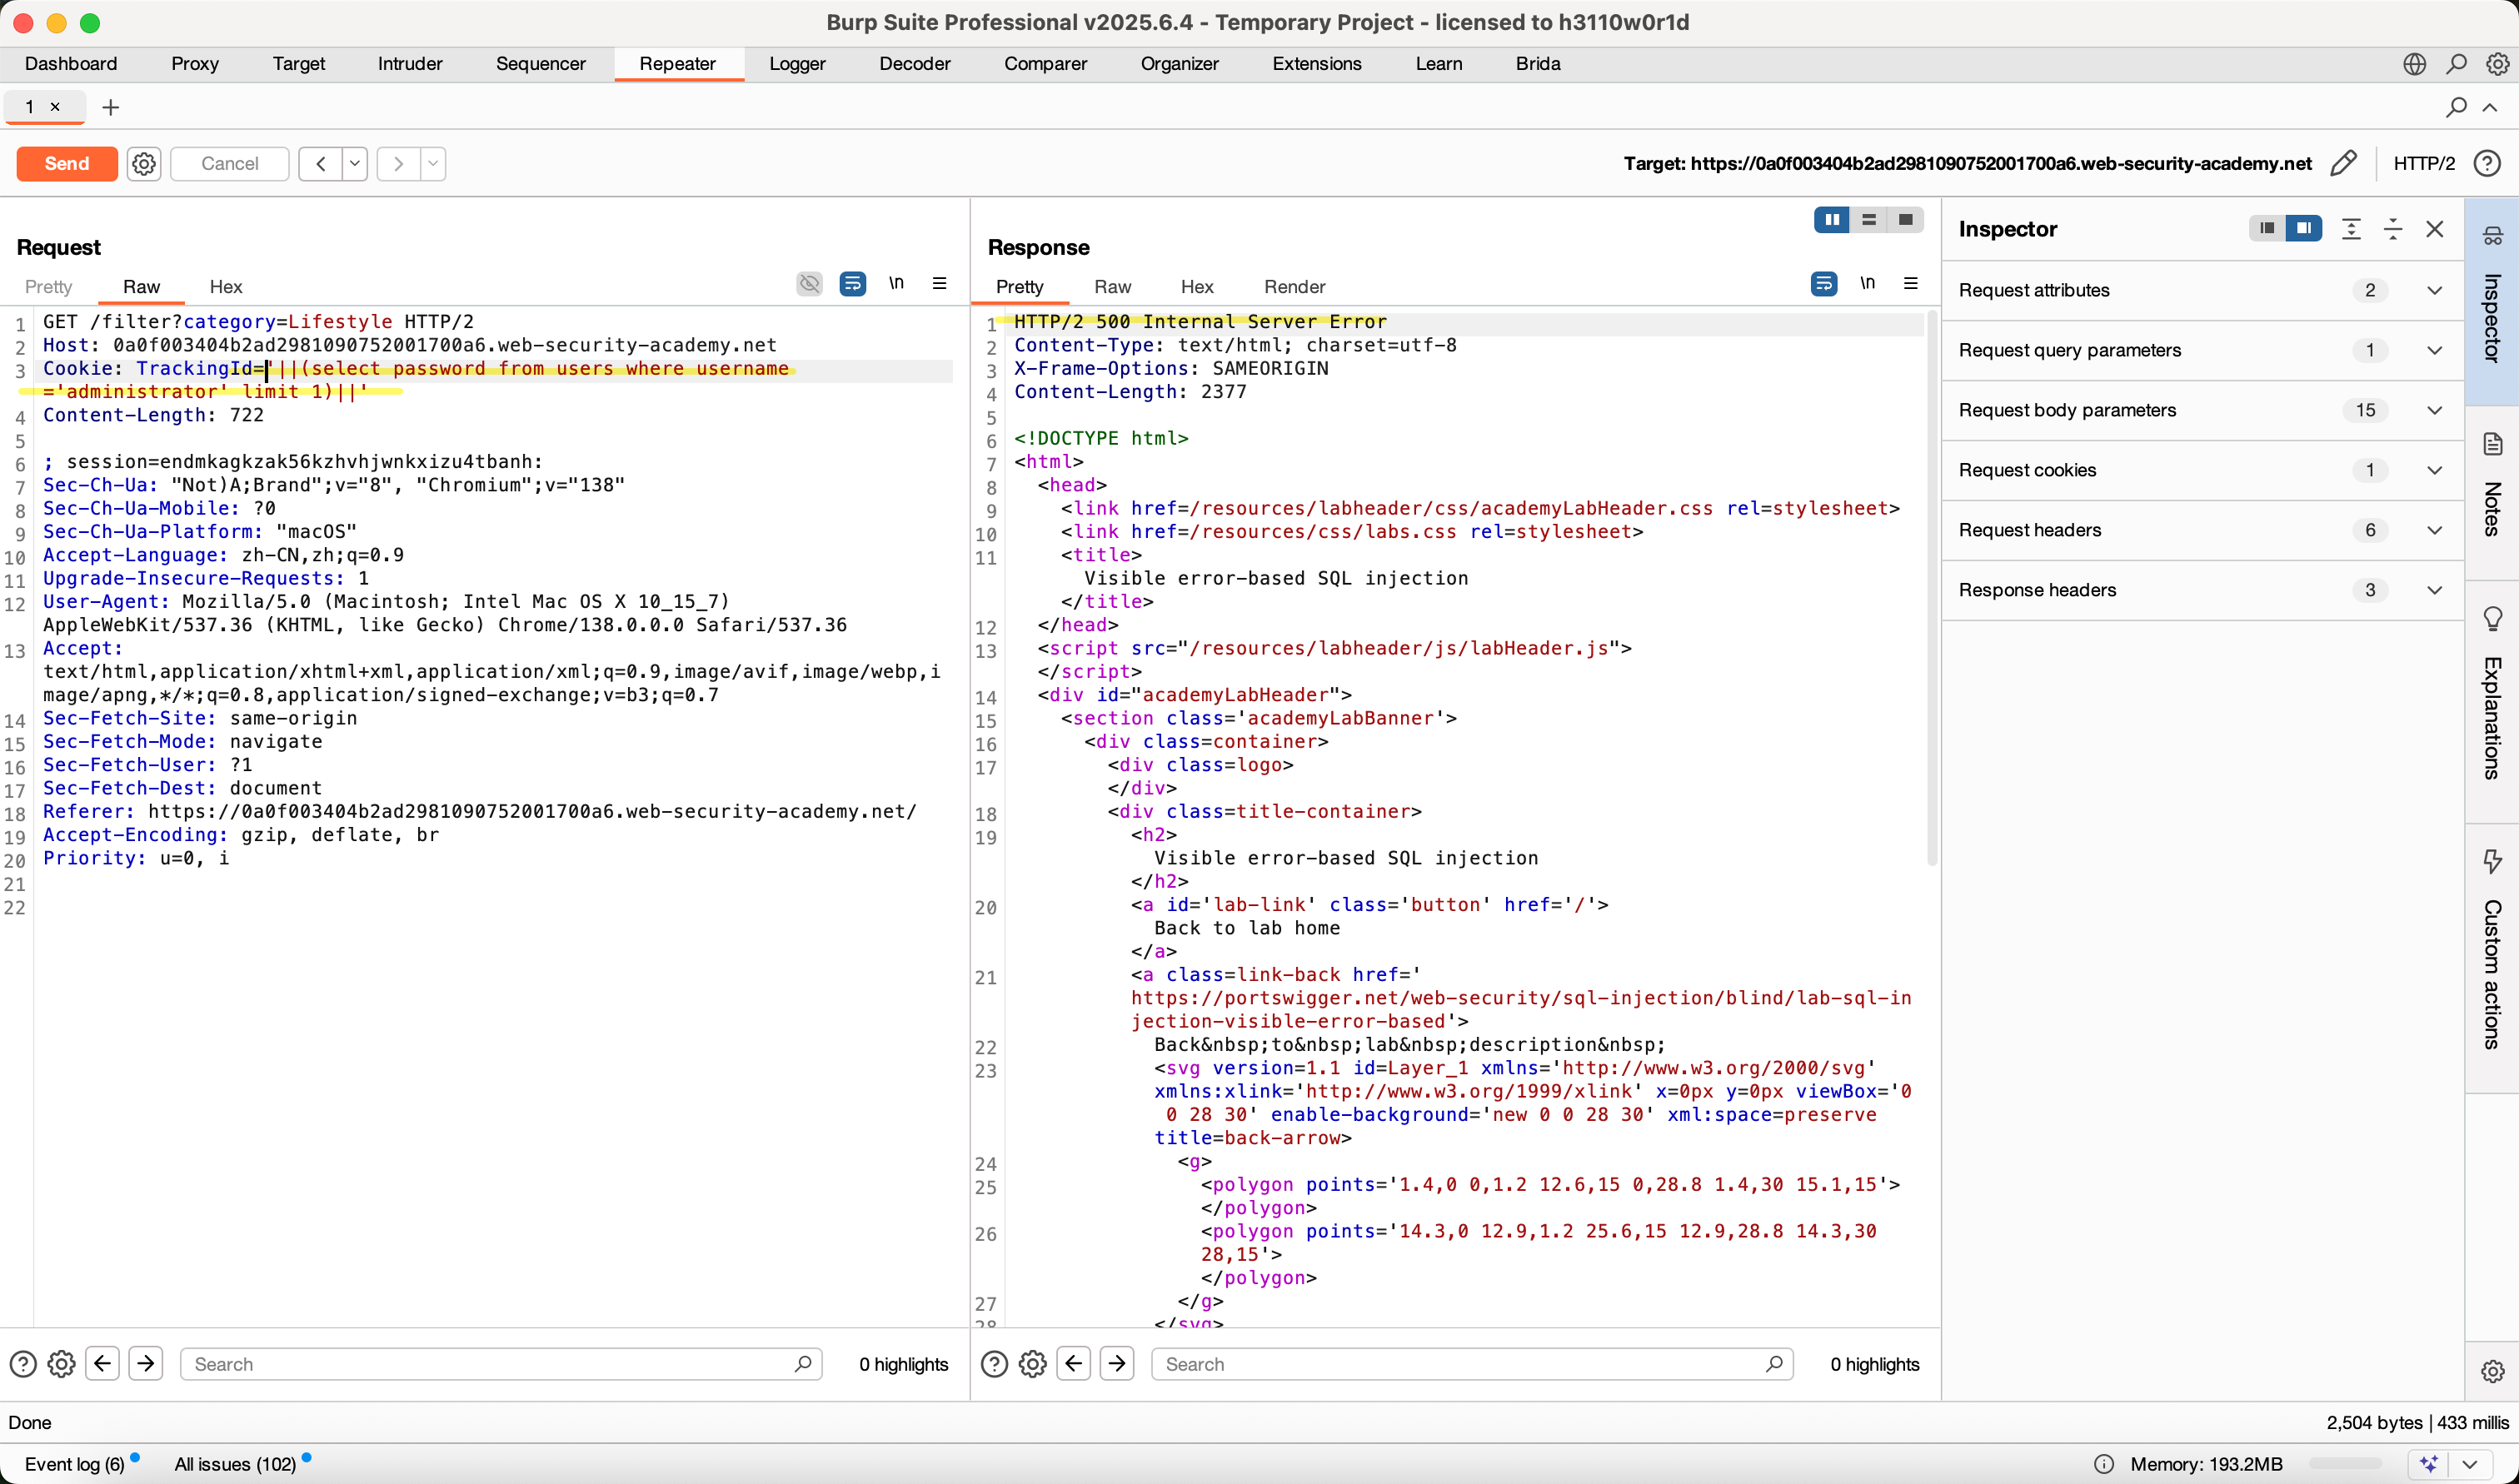
Task: Select top-bottom layout button
Action: [1868, 220]
